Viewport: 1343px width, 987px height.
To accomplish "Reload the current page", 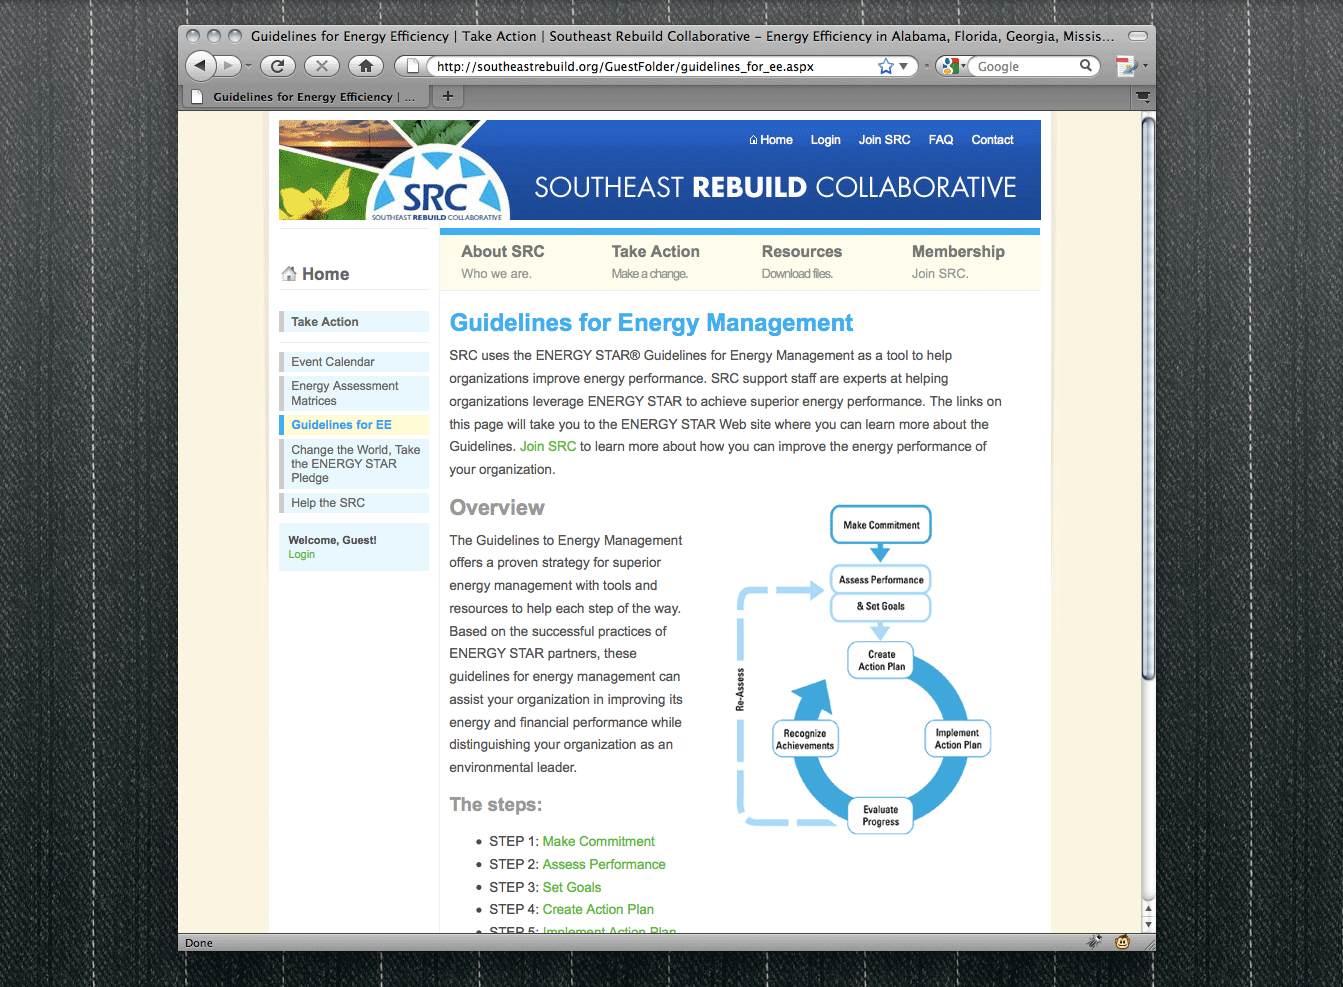I will pyautogui.click(x=277, y=66).
